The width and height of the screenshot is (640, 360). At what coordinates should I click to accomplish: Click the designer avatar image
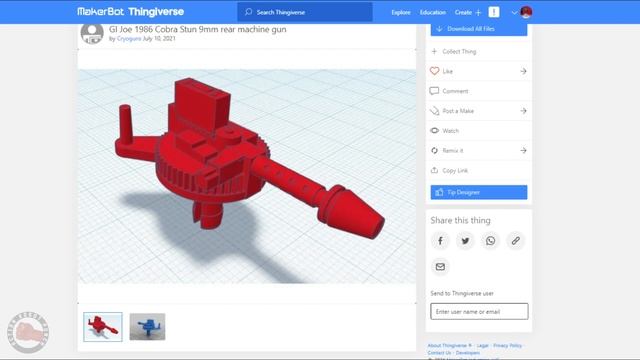tap(92, 33)
